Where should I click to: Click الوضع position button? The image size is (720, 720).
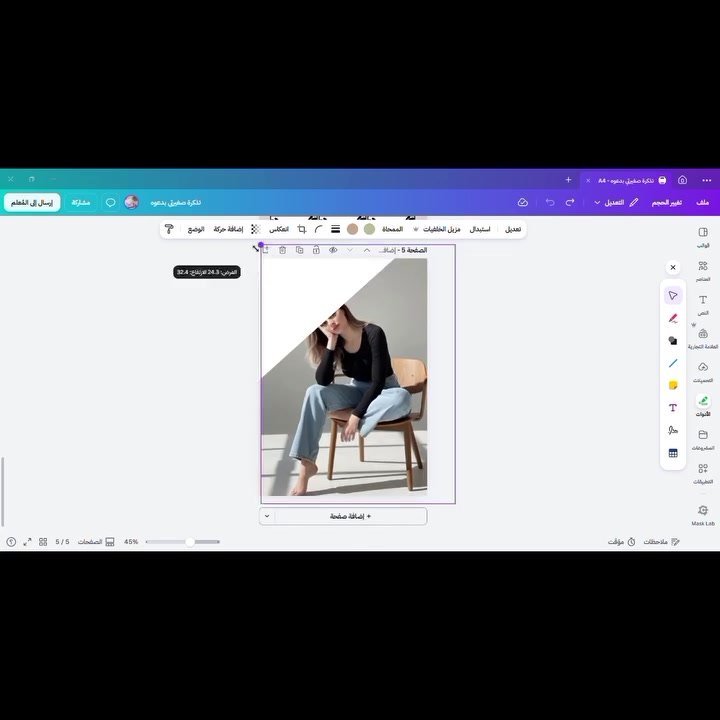click(x=196, y=229)
